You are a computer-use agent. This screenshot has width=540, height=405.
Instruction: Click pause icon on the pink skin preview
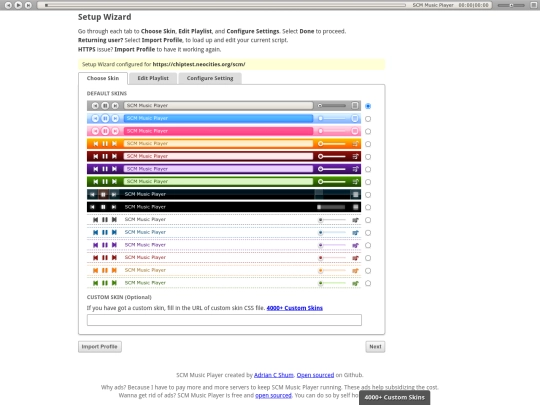(105, 131)
